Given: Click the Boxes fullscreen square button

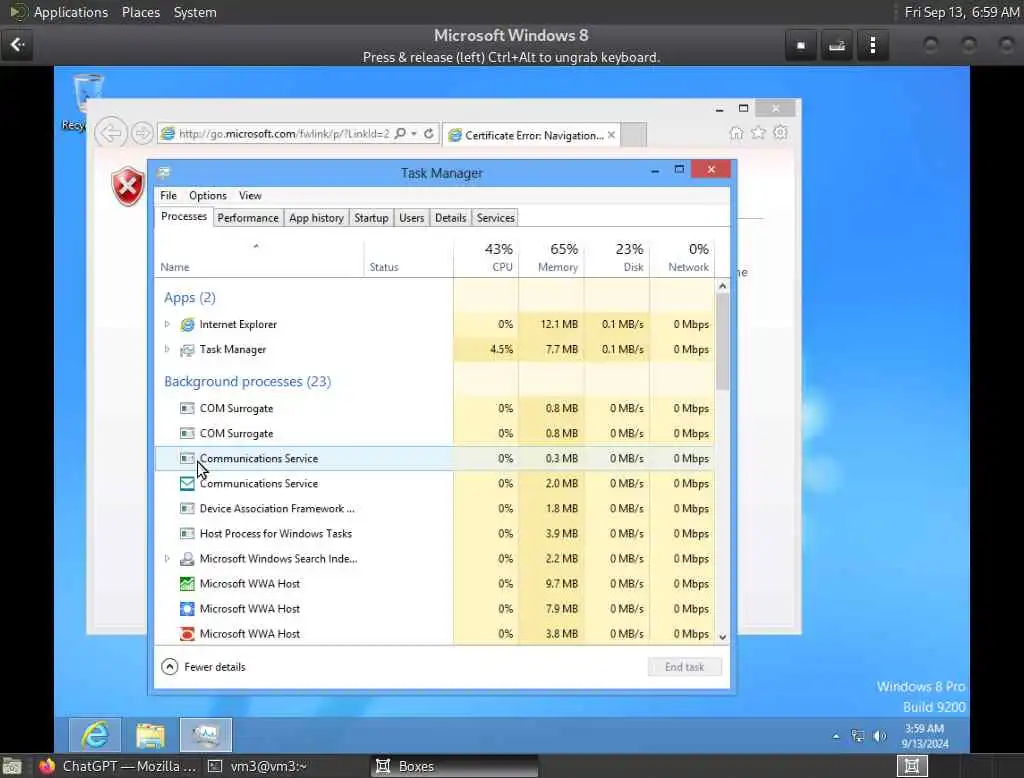Looking at the screenshot, I should click(x=801, y=45).
